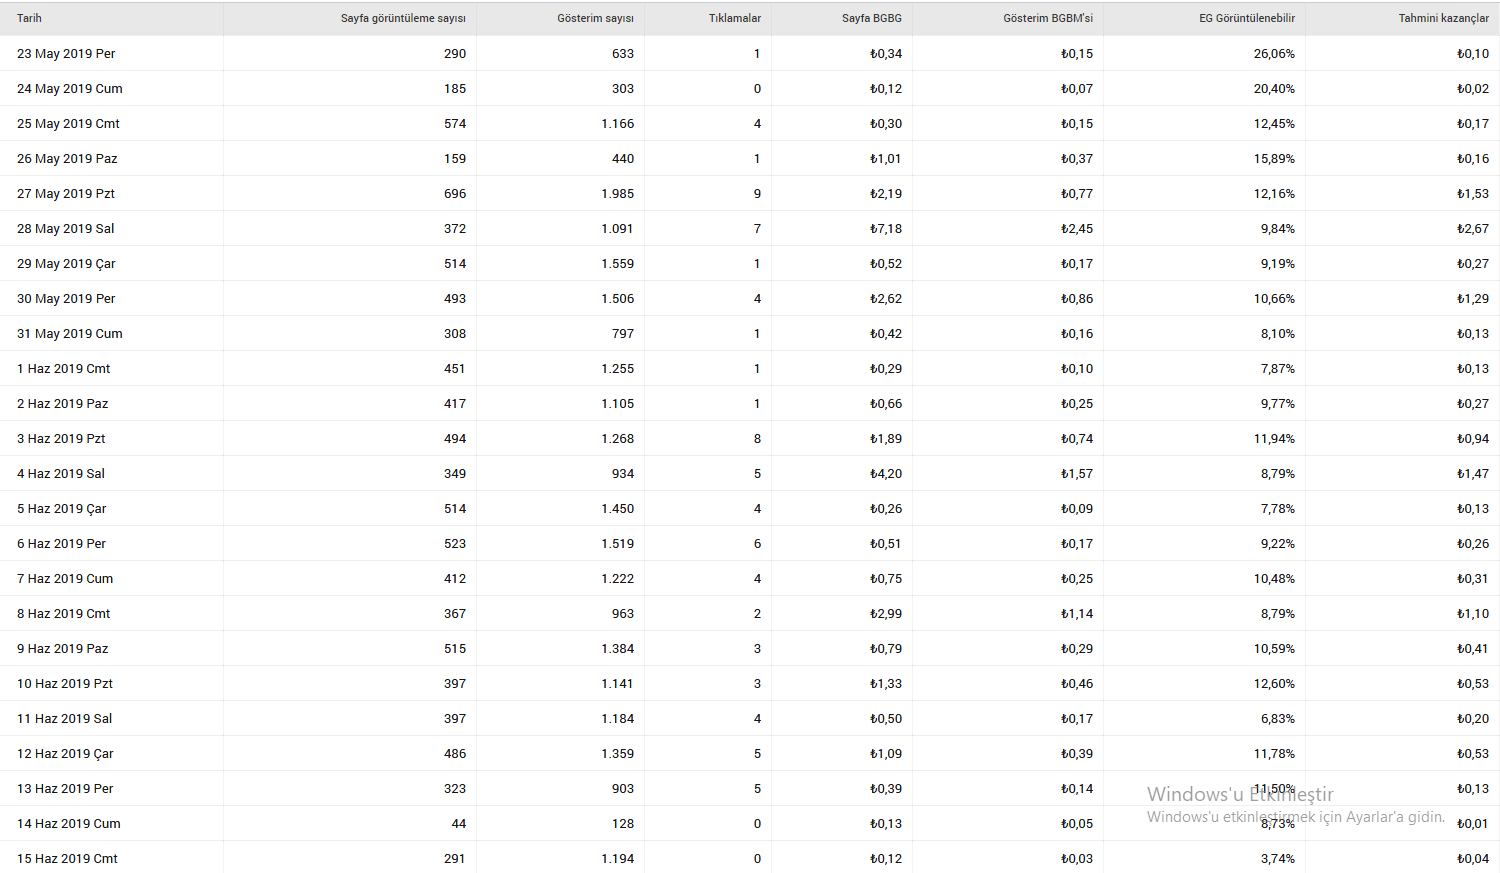Select the 23 May 2019 Per row

(x=750, y=53)
